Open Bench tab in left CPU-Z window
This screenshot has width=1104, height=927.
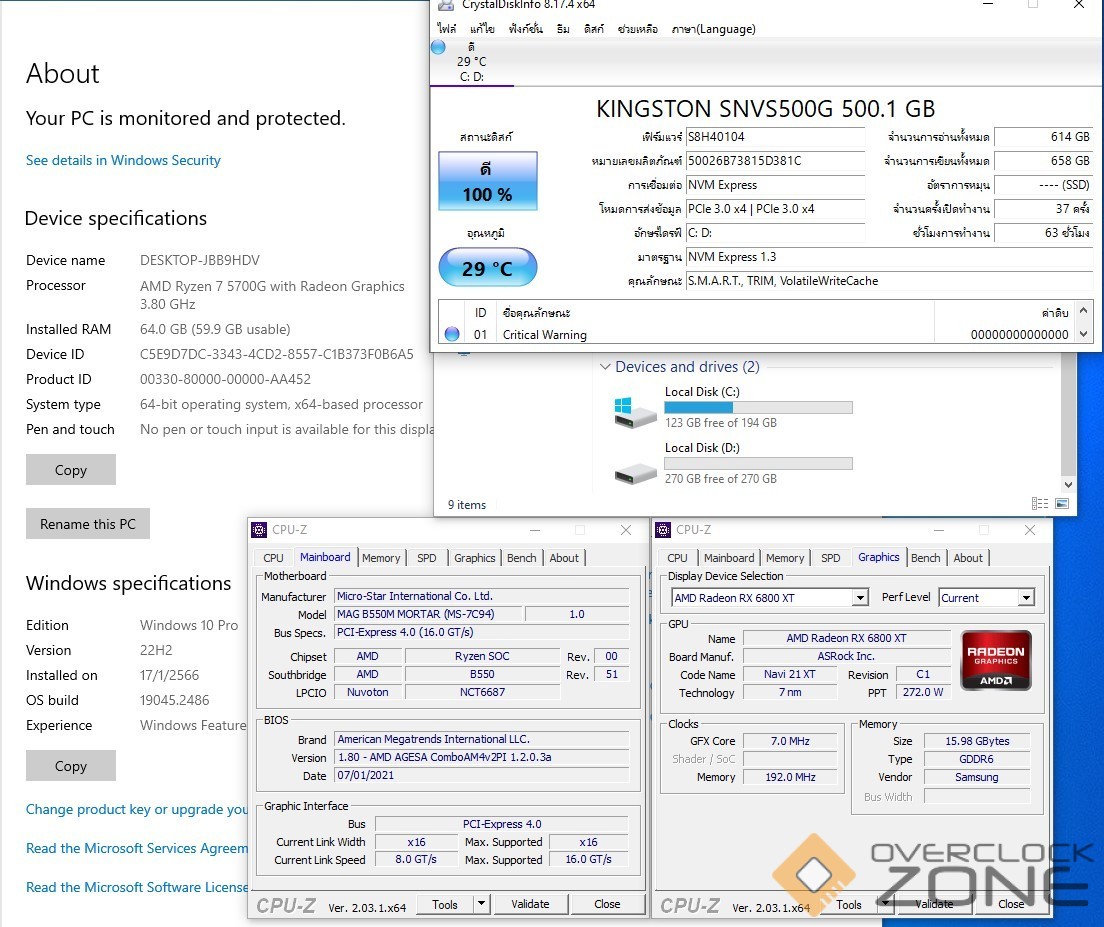pos(522,558)
